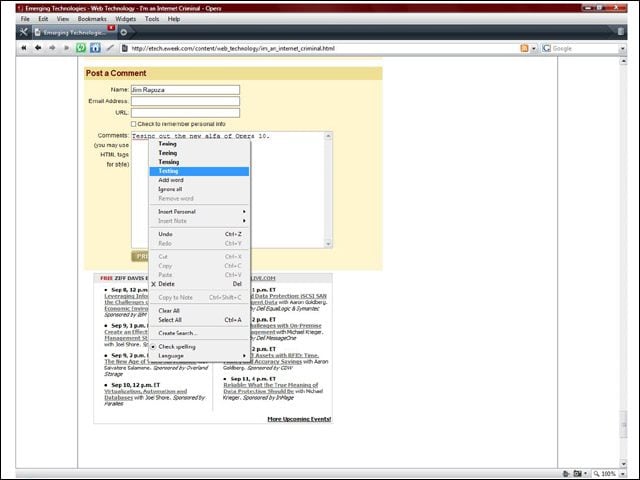This screenshot has width=640, height=480.
Task: Open the Edit menu
Action: 43,19
